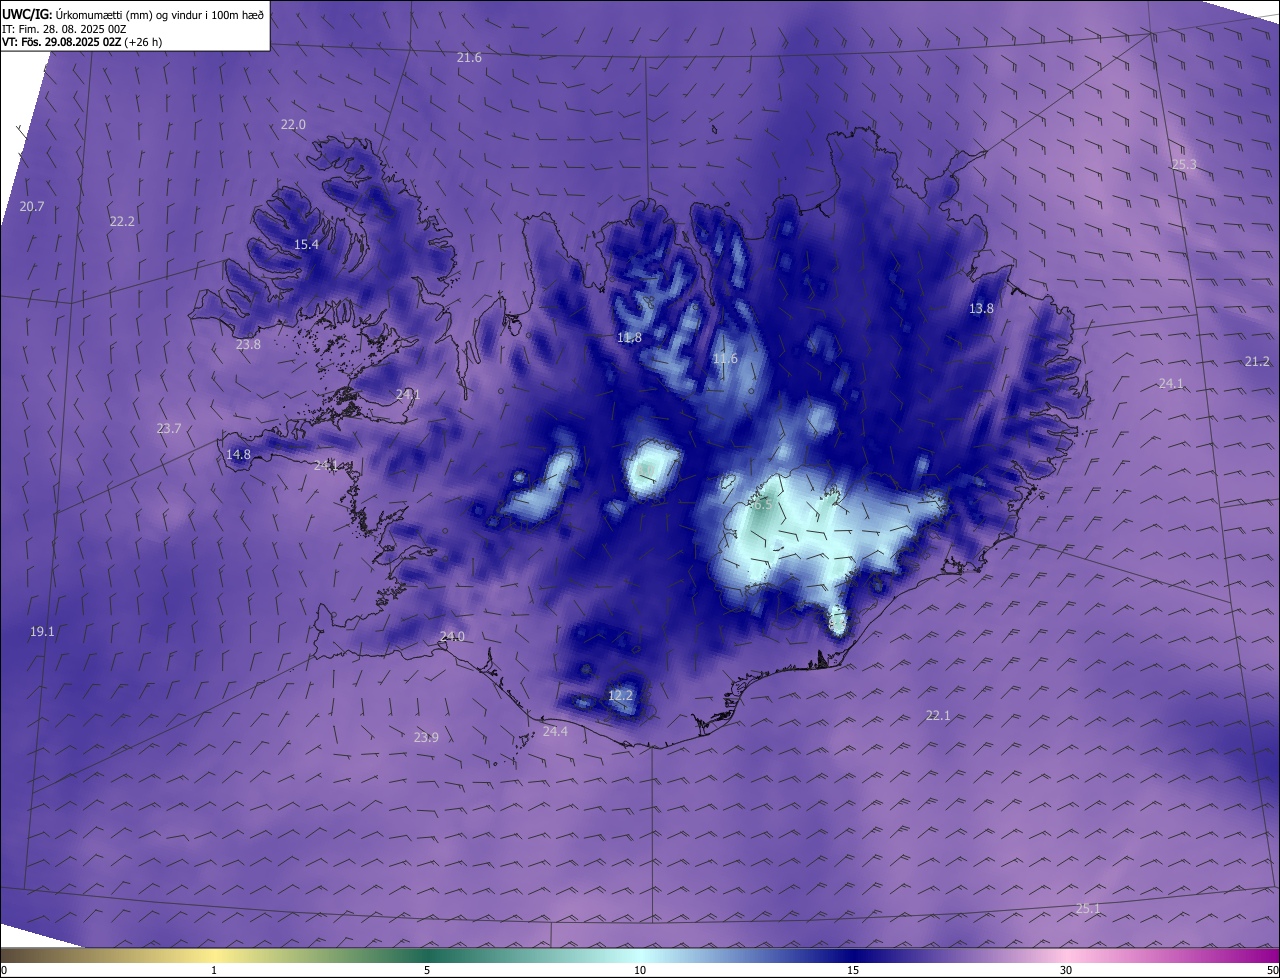Screen dimensions: 1280x978
Task: Select the initial time line 'IT: Fim. 28. 08. 2025 00Z'
Action: pos(64,29)
